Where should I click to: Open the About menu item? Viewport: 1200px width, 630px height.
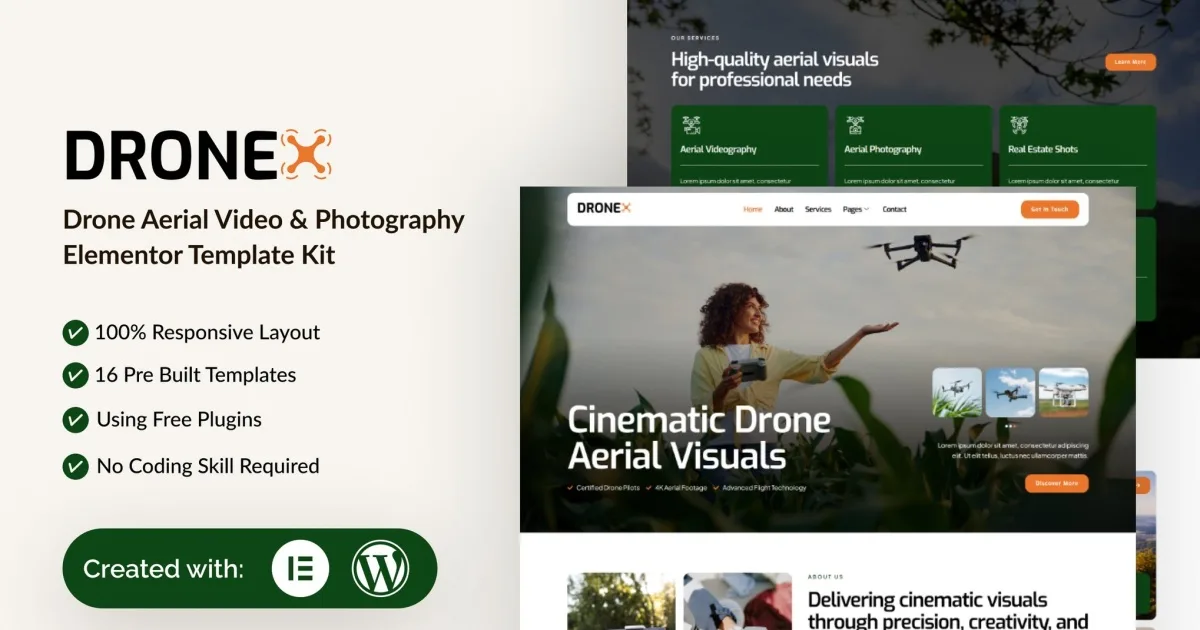coord(784,209)
